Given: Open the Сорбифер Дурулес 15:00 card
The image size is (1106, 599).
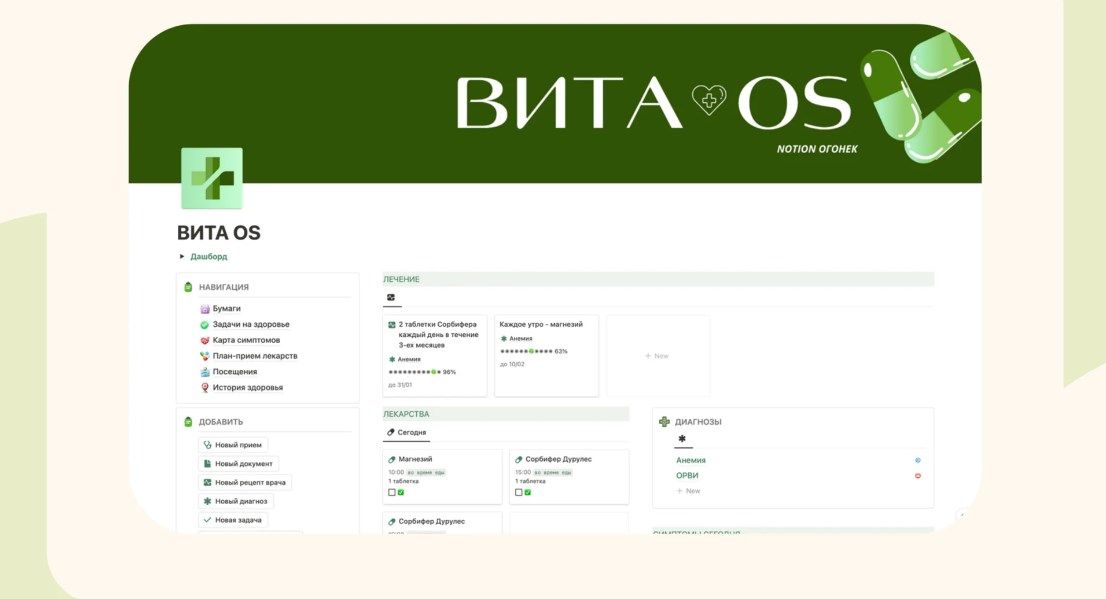Looking at the screenshot, I should coord(569,477).
